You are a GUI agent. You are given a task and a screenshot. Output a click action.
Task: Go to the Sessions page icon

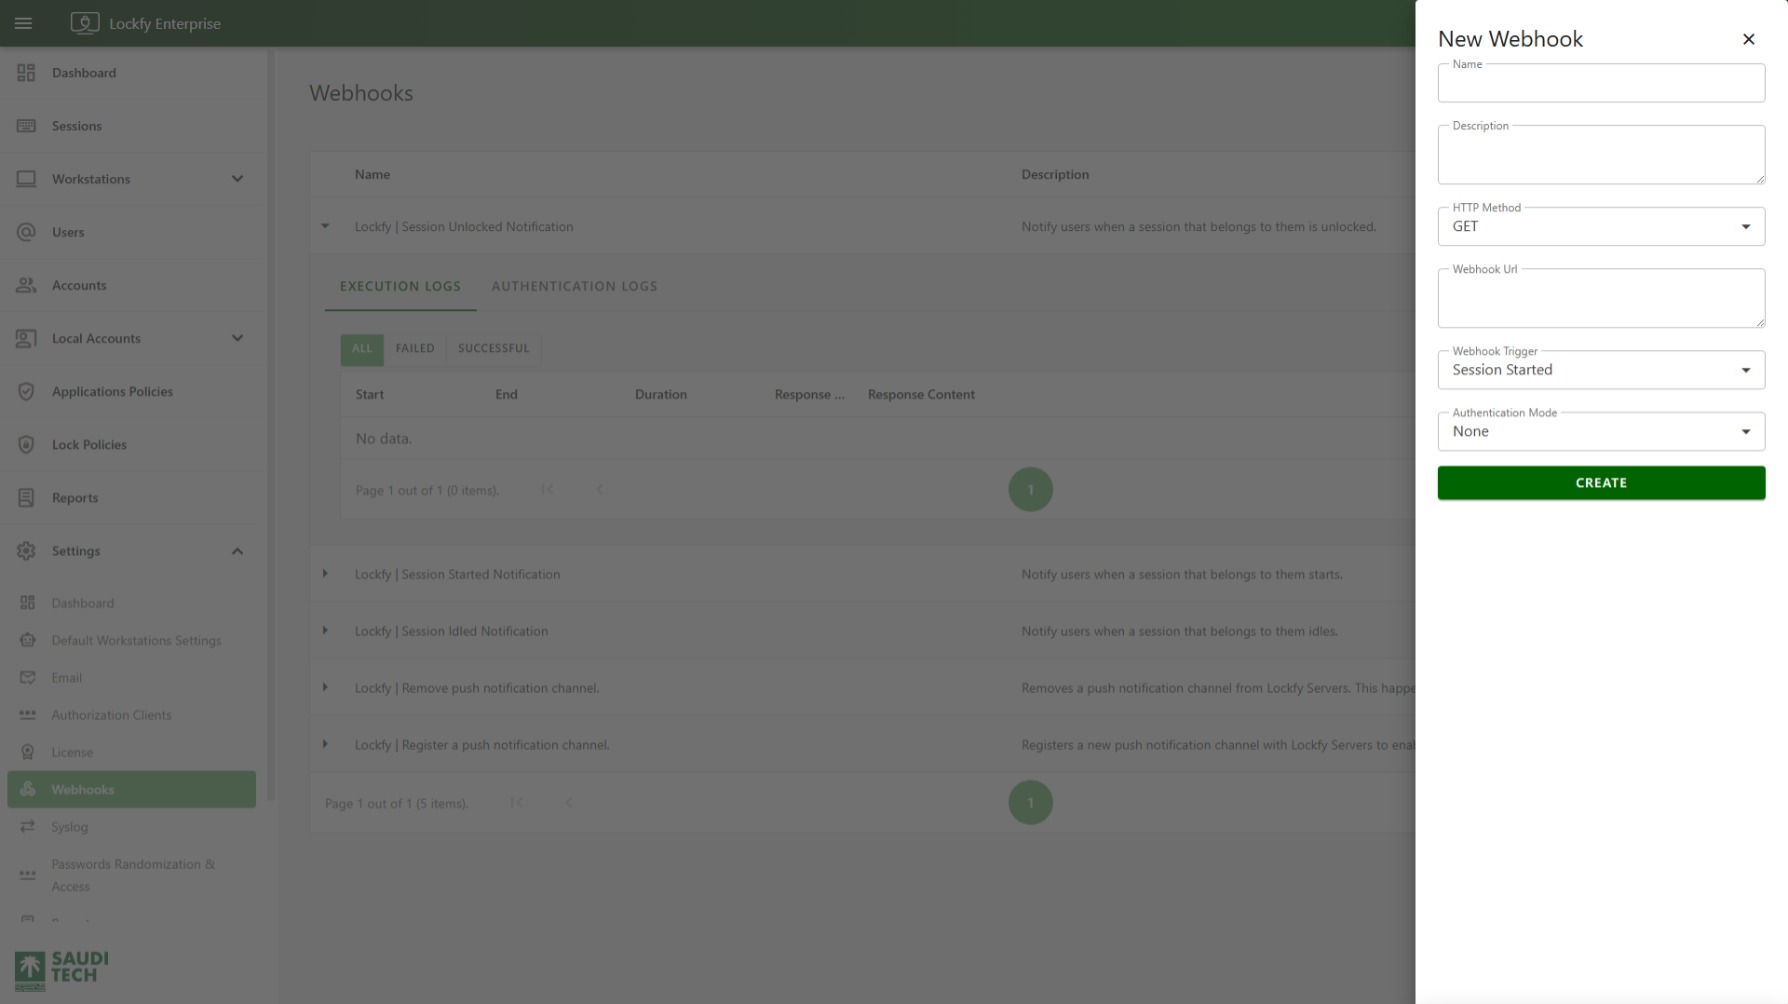click(26, 126)
